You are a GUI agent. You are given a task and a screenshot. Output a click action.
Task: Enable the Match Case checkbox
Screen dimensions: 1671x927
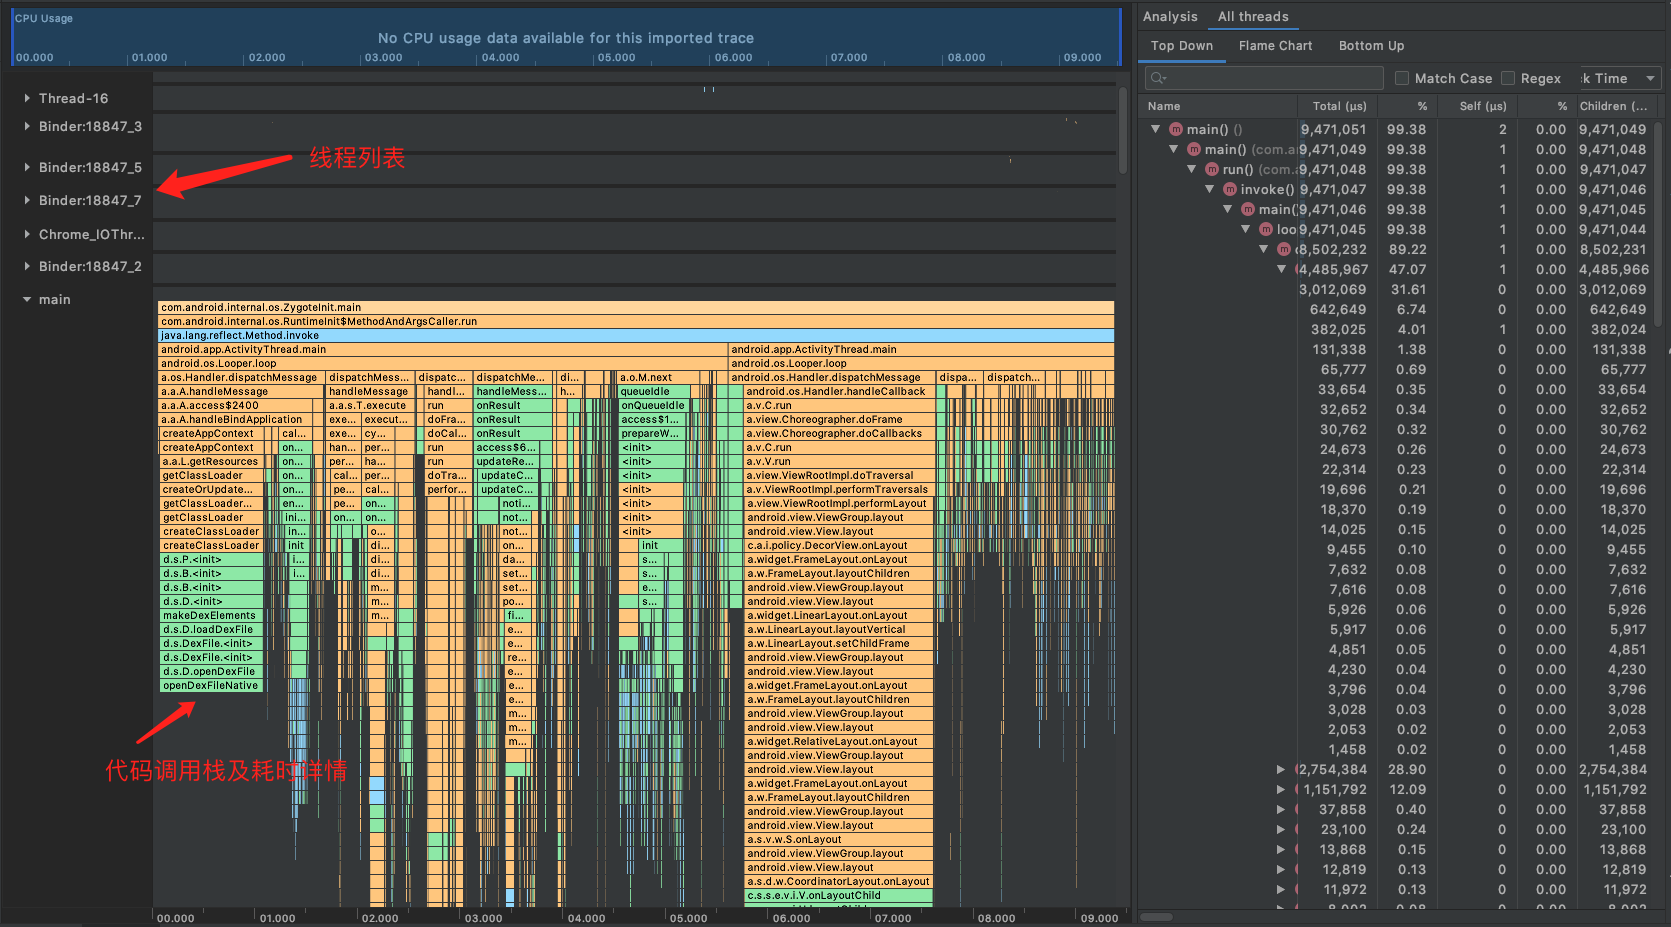click(1403, 78)
